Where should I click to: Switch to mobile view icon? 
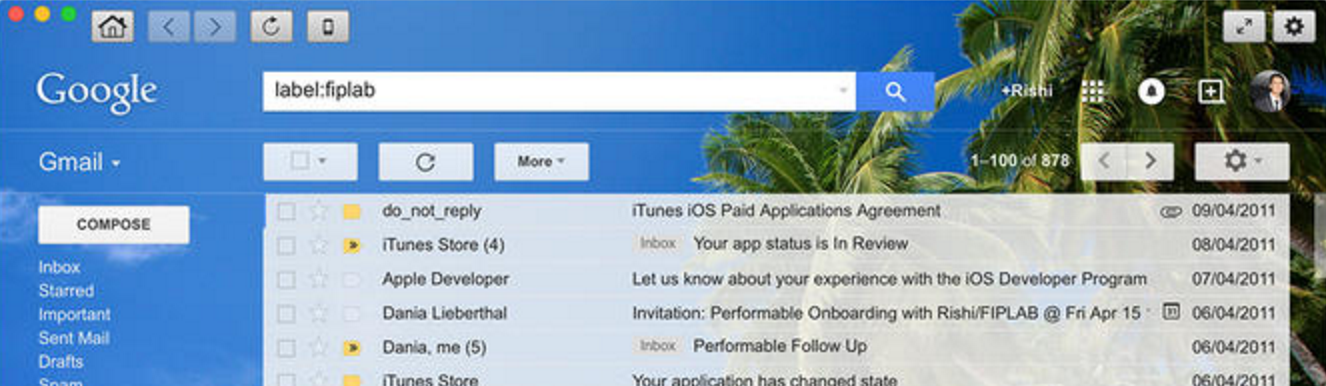point(328,26)
